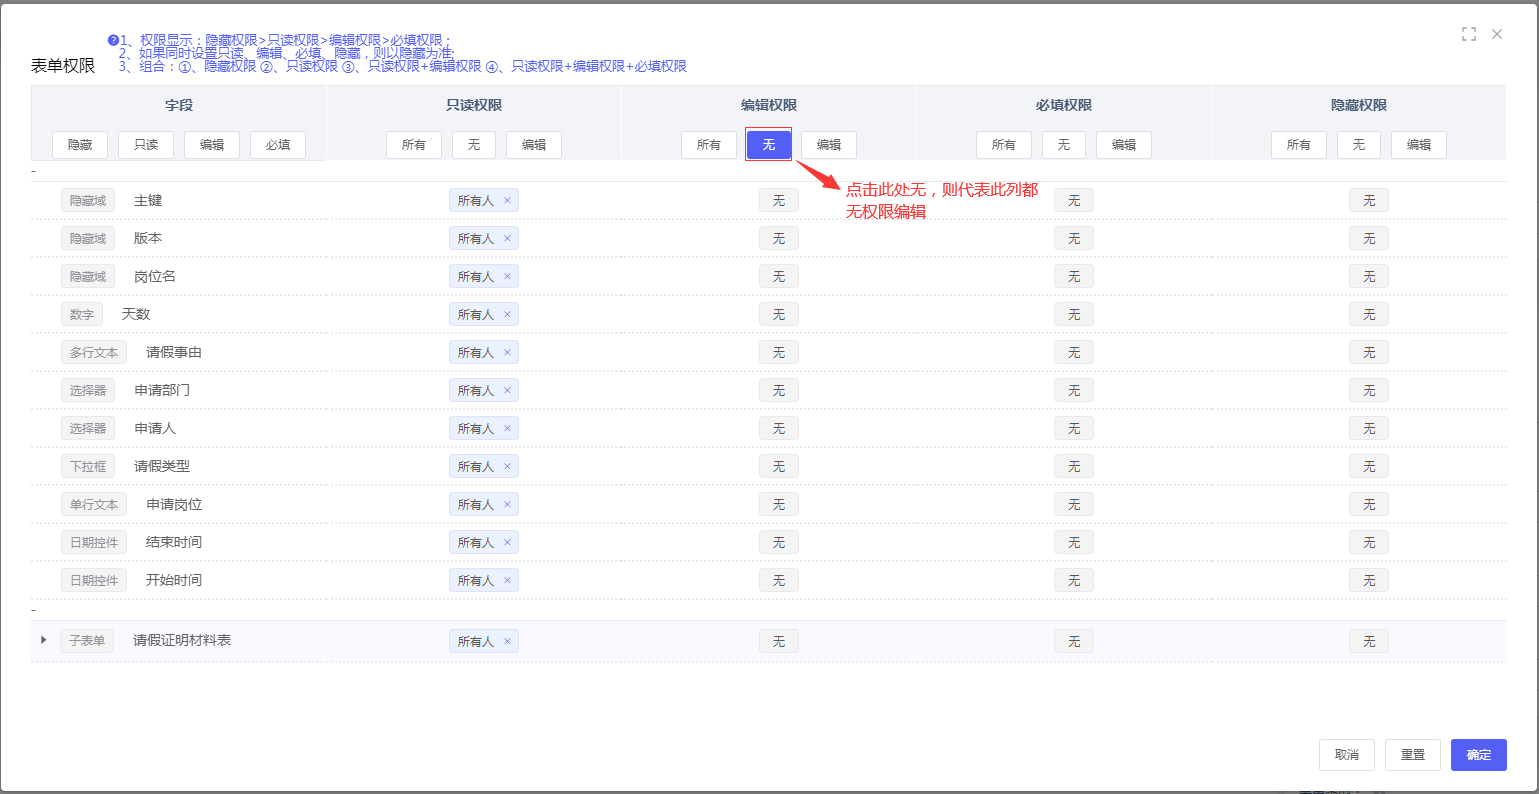
Task: Select 无 under 编辑权限 column header
Action: pyautogui.click(x=768, y=145)
